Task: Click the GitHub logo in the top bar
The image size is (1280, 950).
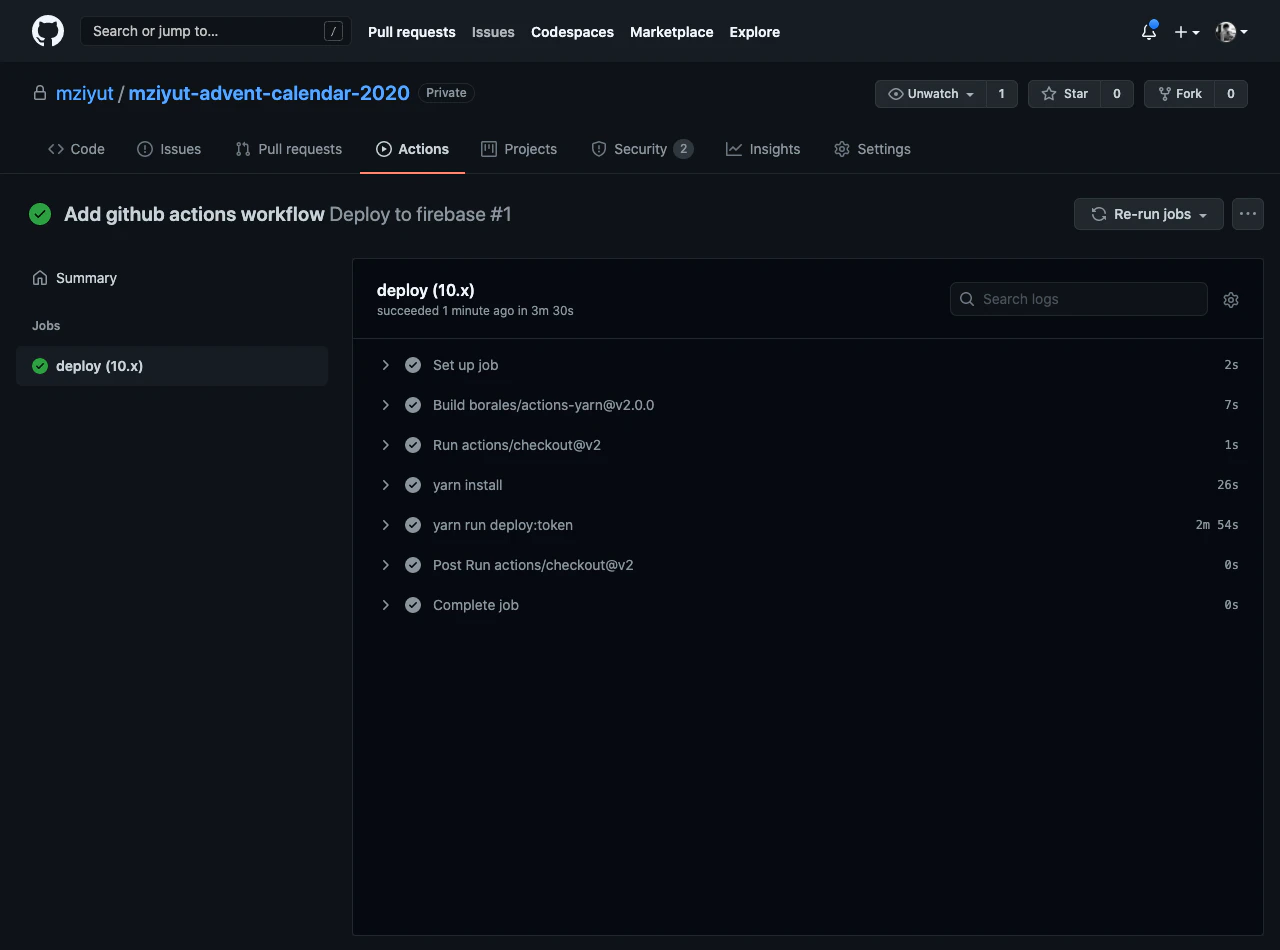Action: coord(48,30)
